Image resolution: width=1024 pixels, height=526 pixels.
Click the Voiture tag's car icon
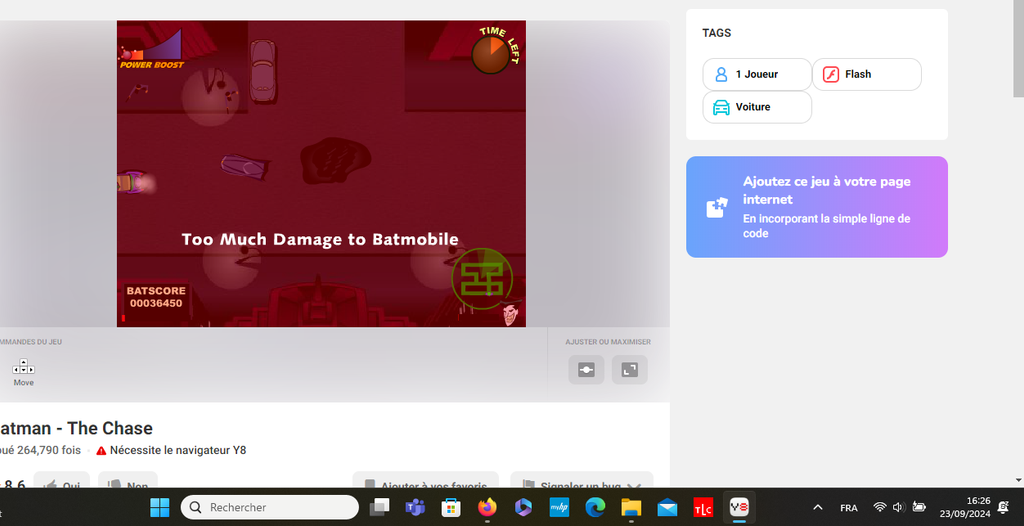pos(721,107)
